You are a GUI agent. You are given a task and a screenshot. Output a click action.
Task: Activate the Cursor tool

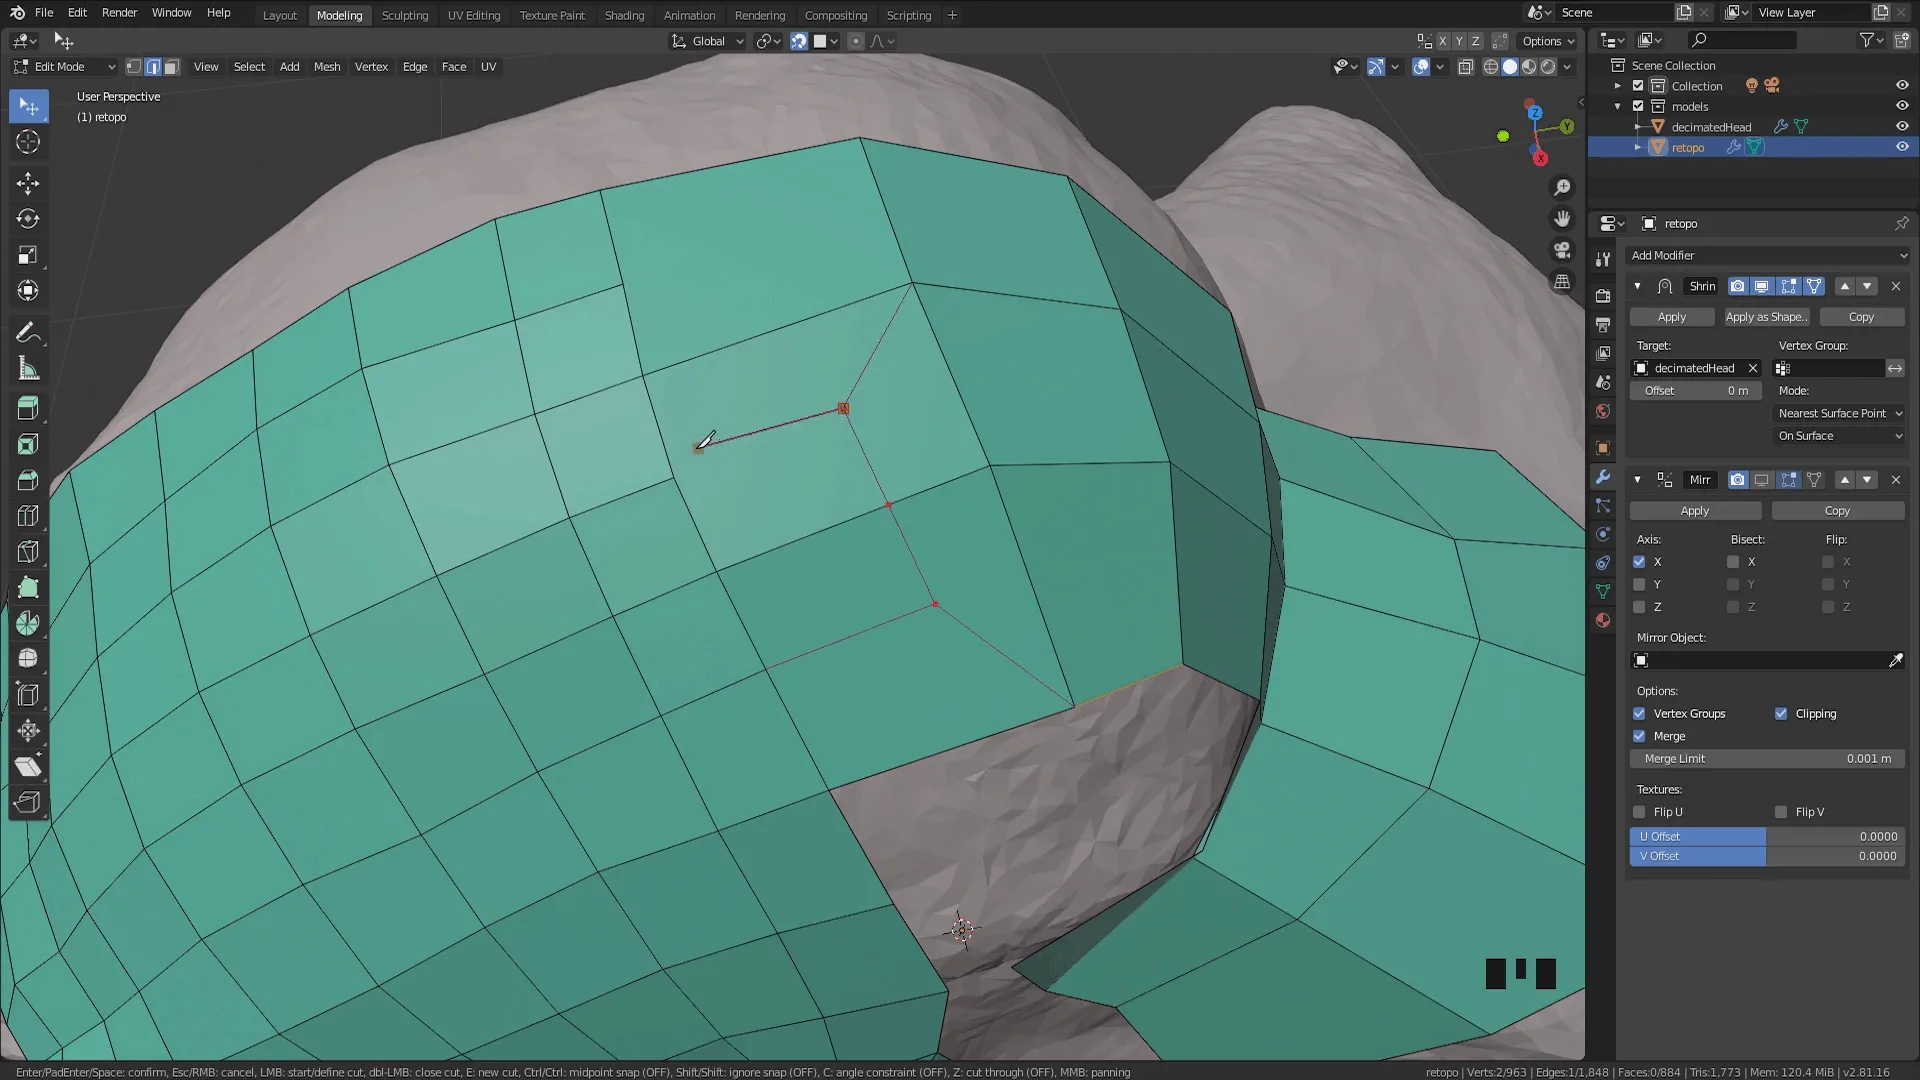click(28, 142)
